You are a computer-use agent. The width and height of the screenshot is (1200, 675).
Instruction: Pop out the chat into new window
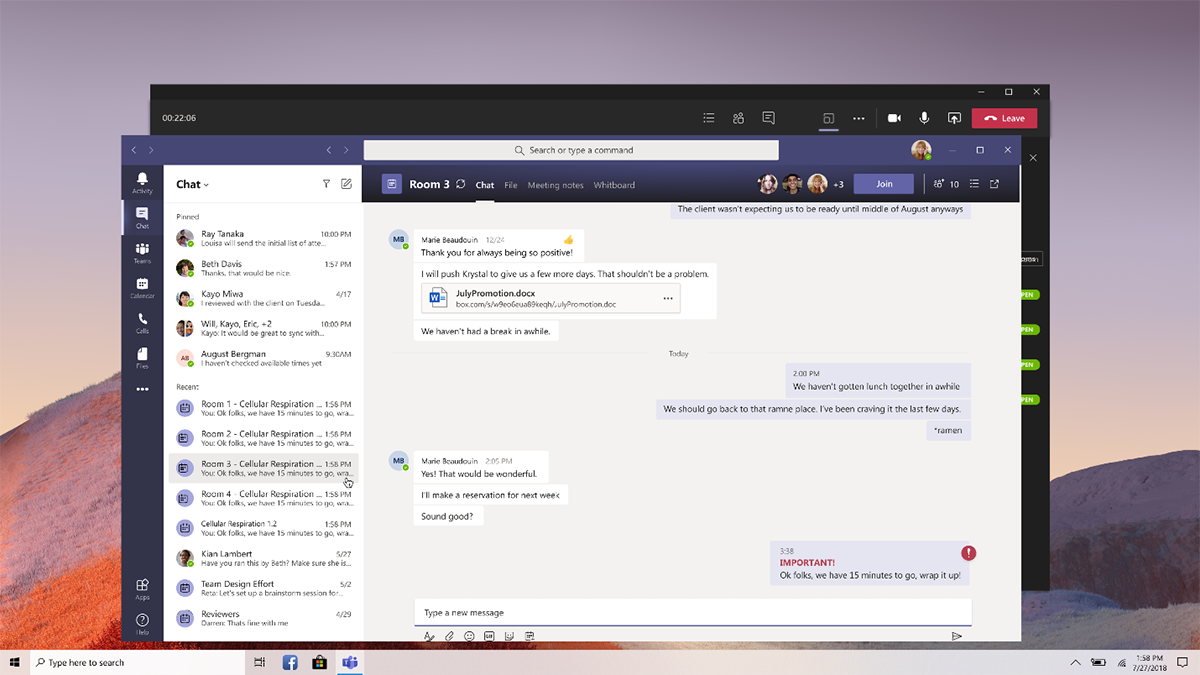click(994, 184)
